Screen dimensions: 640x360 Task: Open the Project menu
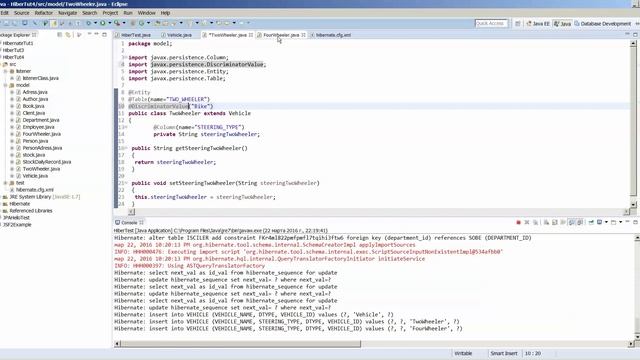(x=110, y=13)
